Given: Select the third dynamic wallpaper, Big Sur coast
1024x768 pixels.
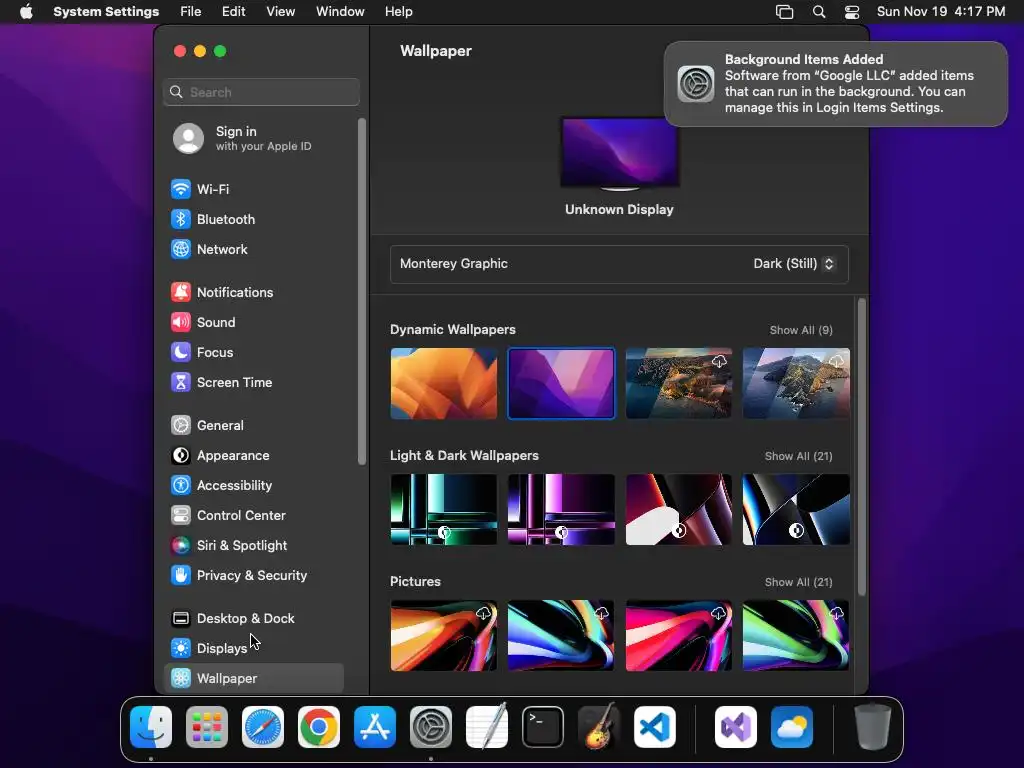Looking at the screenshot, I should coord(679,383).
